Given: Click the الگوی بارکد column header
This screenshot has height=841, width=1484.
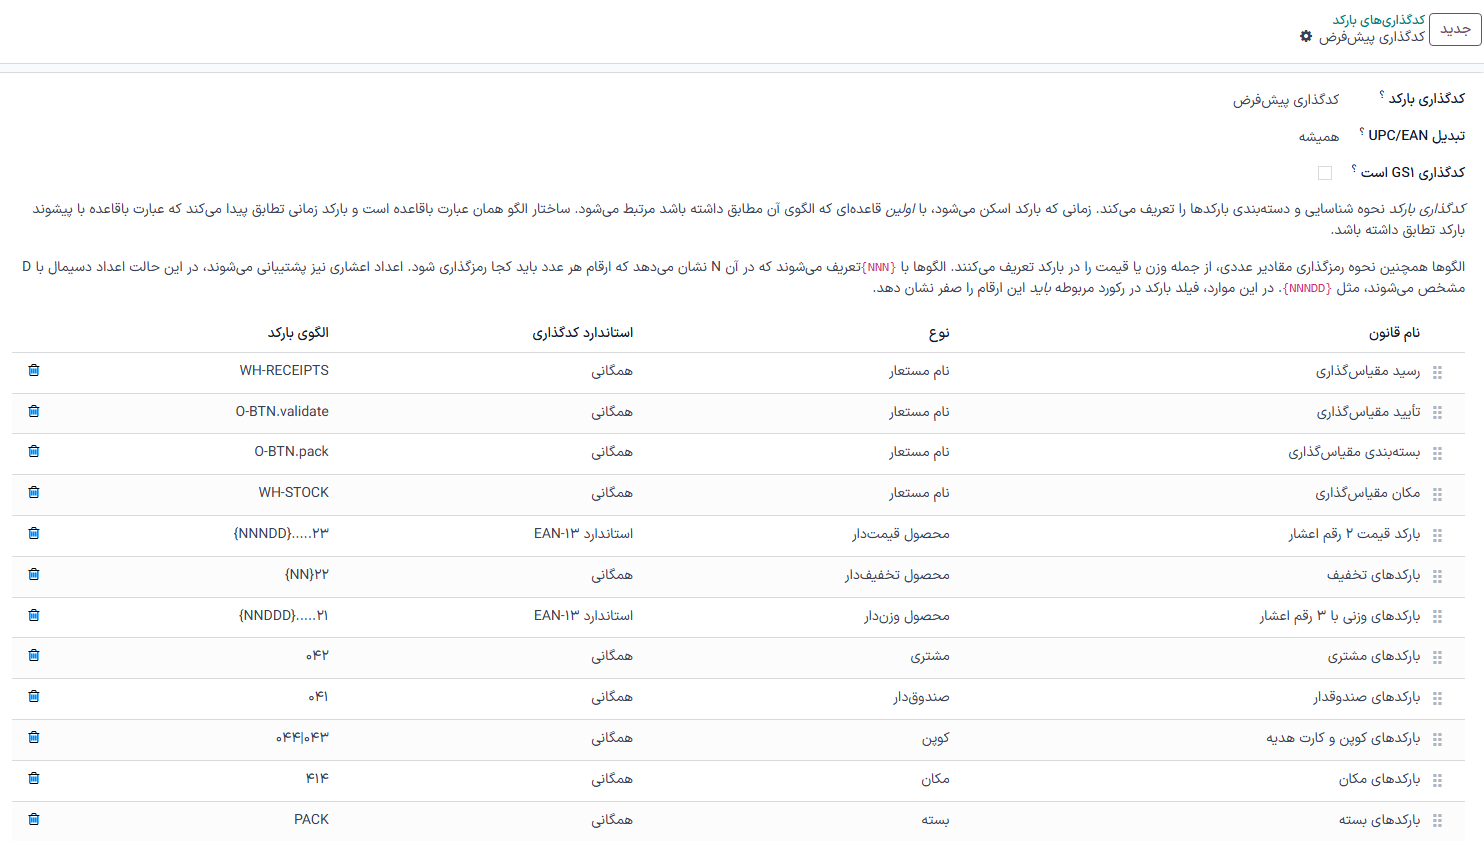Looking at the screenshot, I should pos(298,333).
